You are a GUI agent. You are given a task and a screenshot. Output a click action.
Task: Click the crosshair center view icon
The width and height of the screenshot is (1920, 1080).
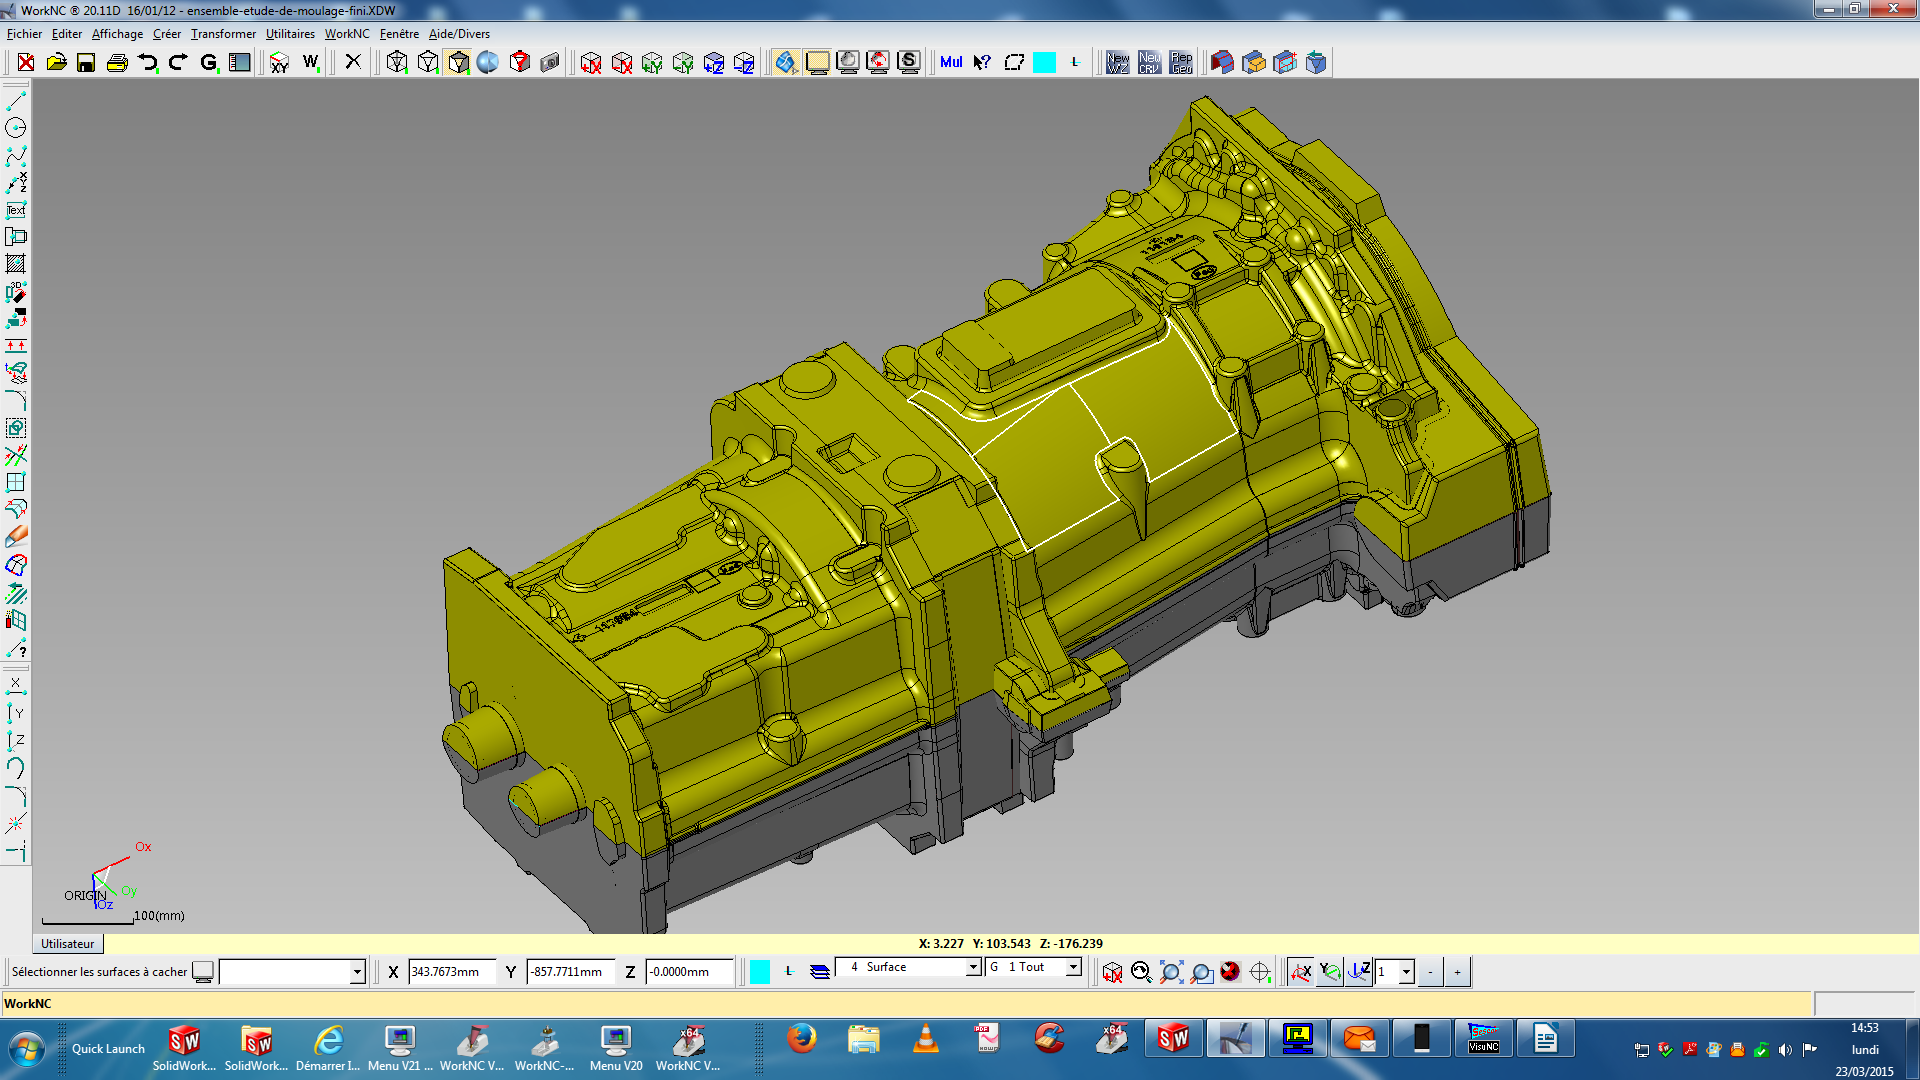(x=1260, y=971)
